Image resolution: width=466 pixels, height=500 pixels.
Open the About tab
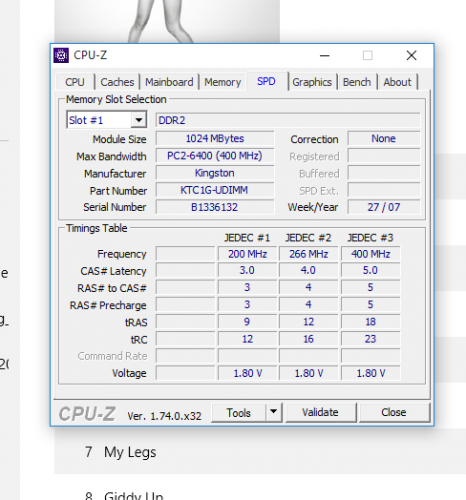coord(397,82)
